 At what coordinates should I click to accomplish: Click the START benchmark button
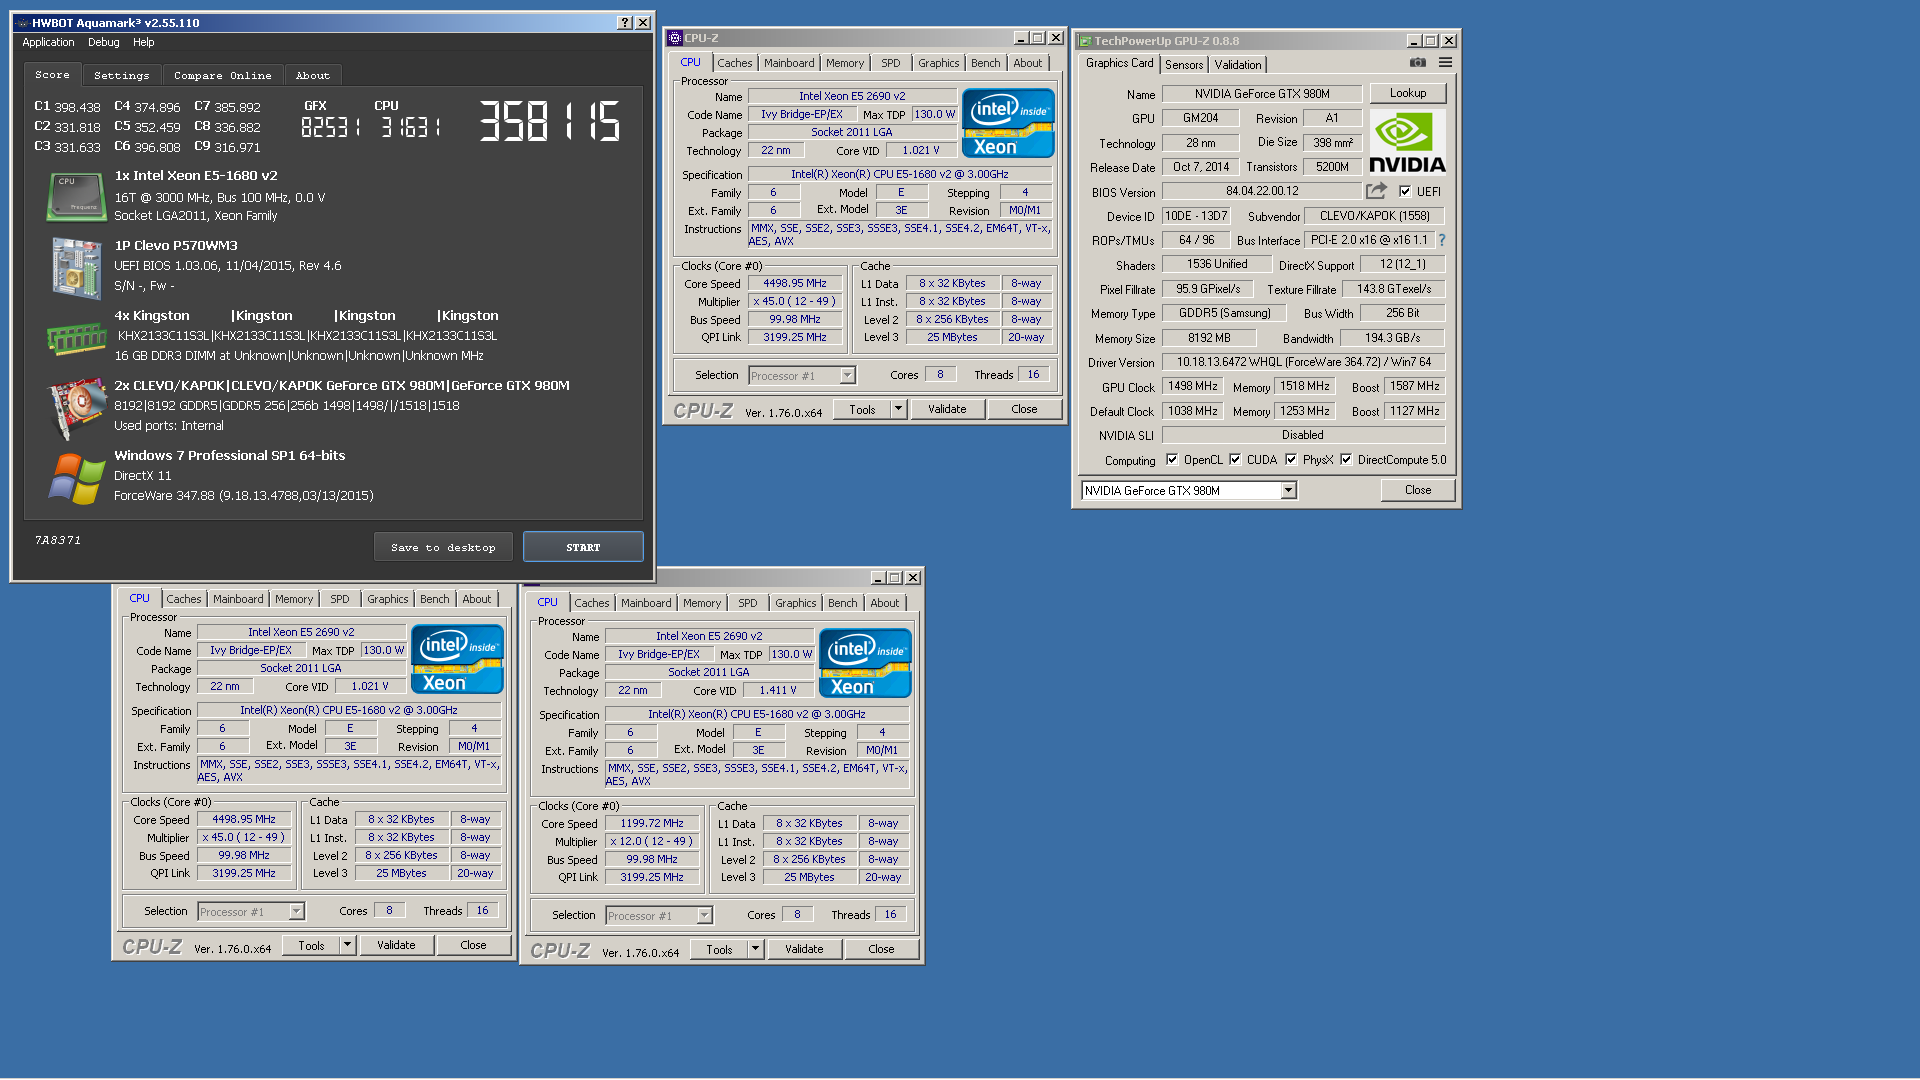pyautogui.click(x=583, y=547)
